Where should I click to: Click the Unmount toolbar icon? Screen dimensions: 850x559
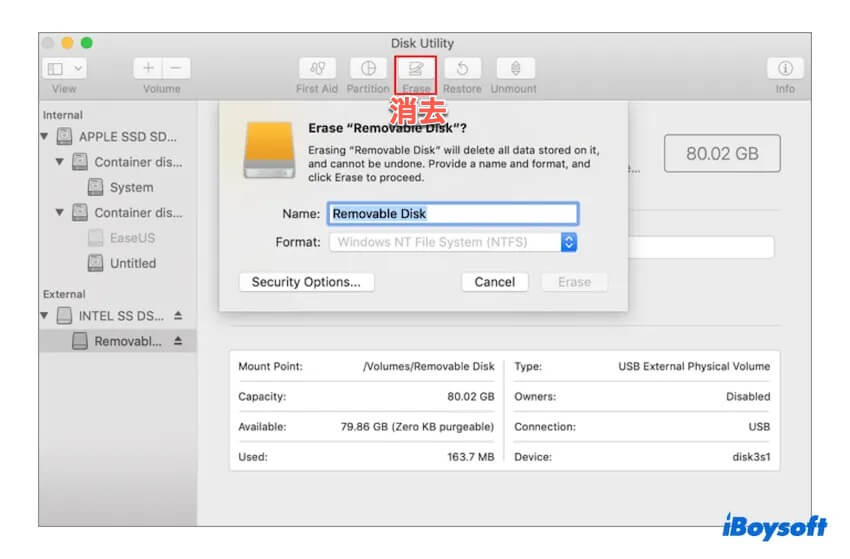[x=514, y=69]
